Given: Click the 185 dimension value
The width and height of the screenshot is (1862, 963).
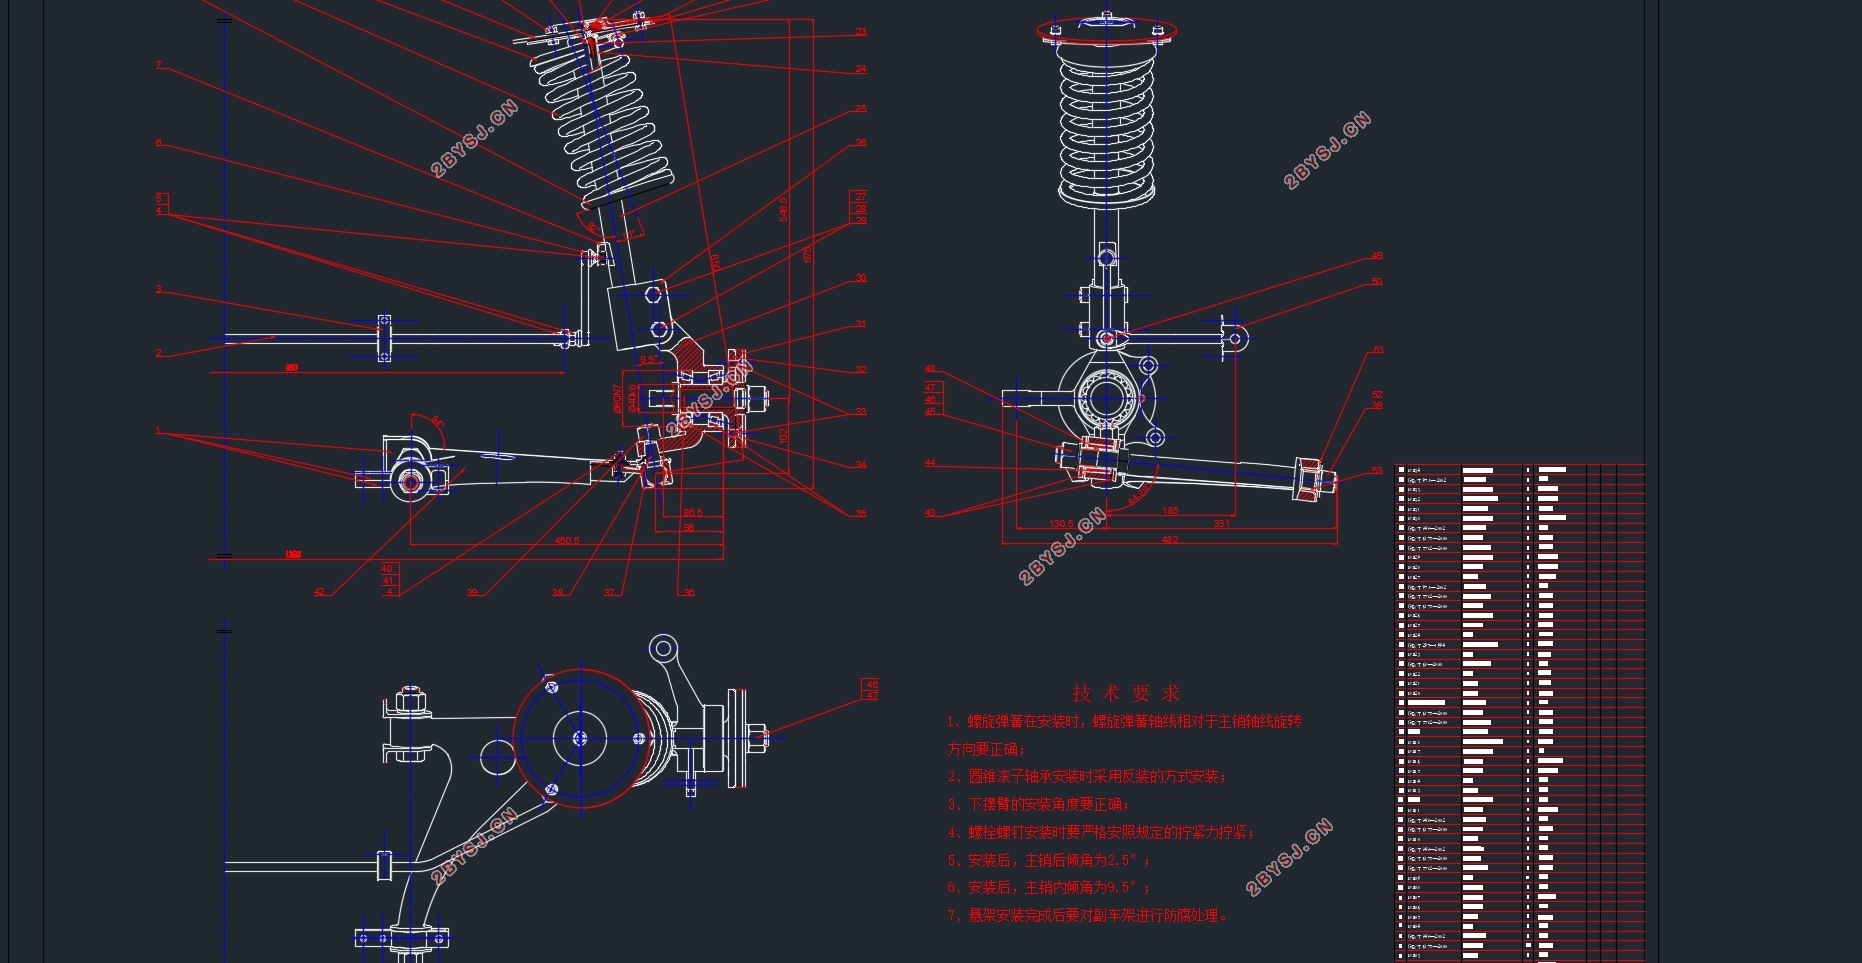Looking at the screenshot, I should [x=1170, y=511].
